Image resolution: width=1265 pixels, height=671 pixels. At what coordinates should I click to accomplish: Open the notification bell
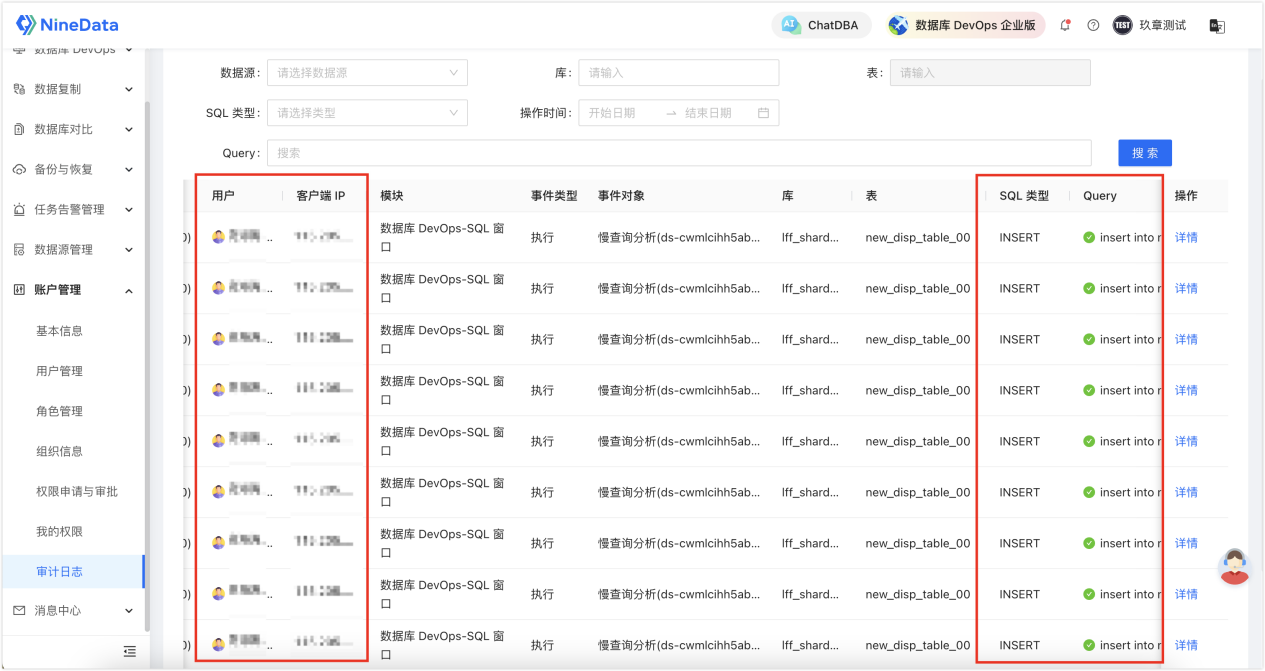pyautogui.click(x=1065, y=25)
